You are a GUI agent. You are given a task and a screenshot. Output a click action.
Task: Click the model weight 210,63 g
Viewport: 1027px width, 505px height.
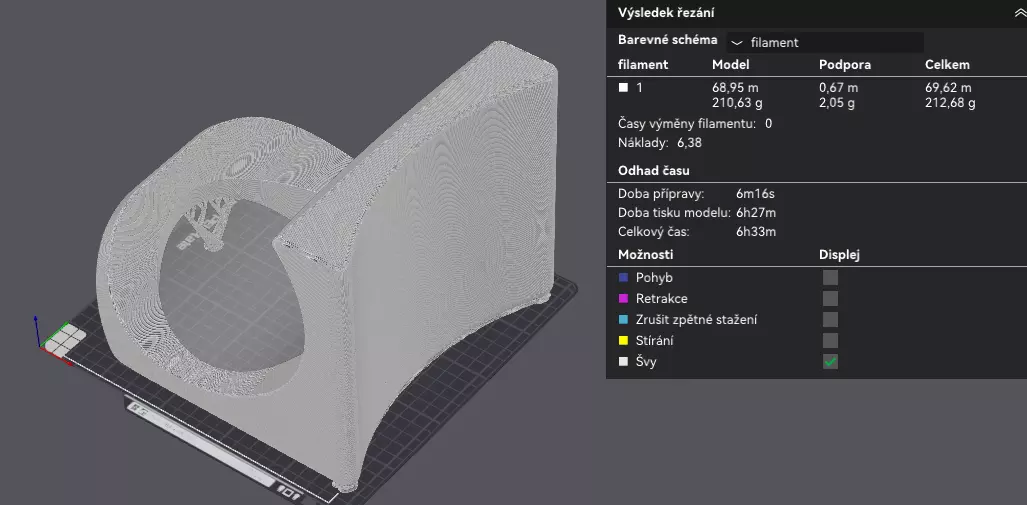click(737, 103)
